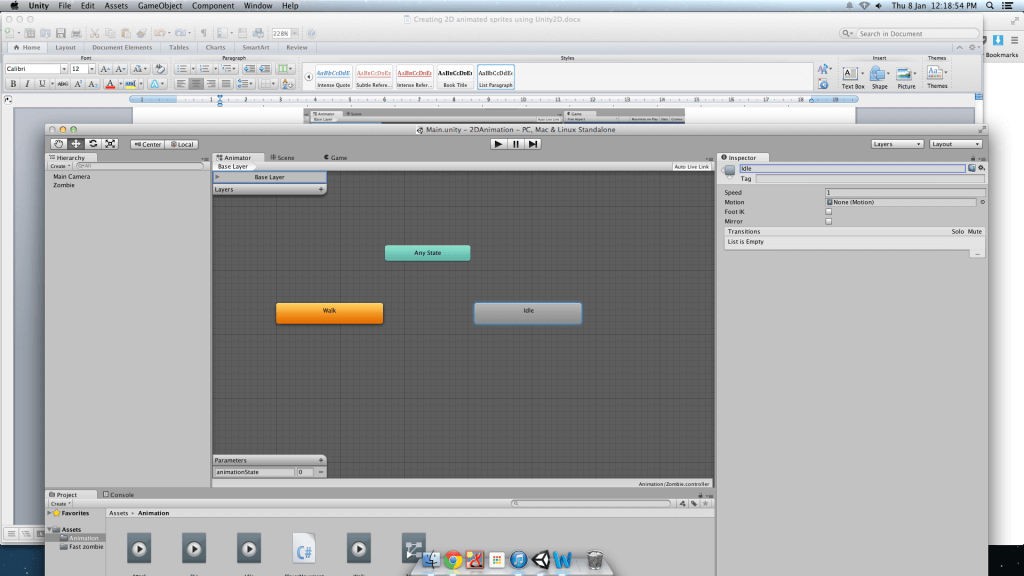Toggle pivot mode Center button

point(148,144)
